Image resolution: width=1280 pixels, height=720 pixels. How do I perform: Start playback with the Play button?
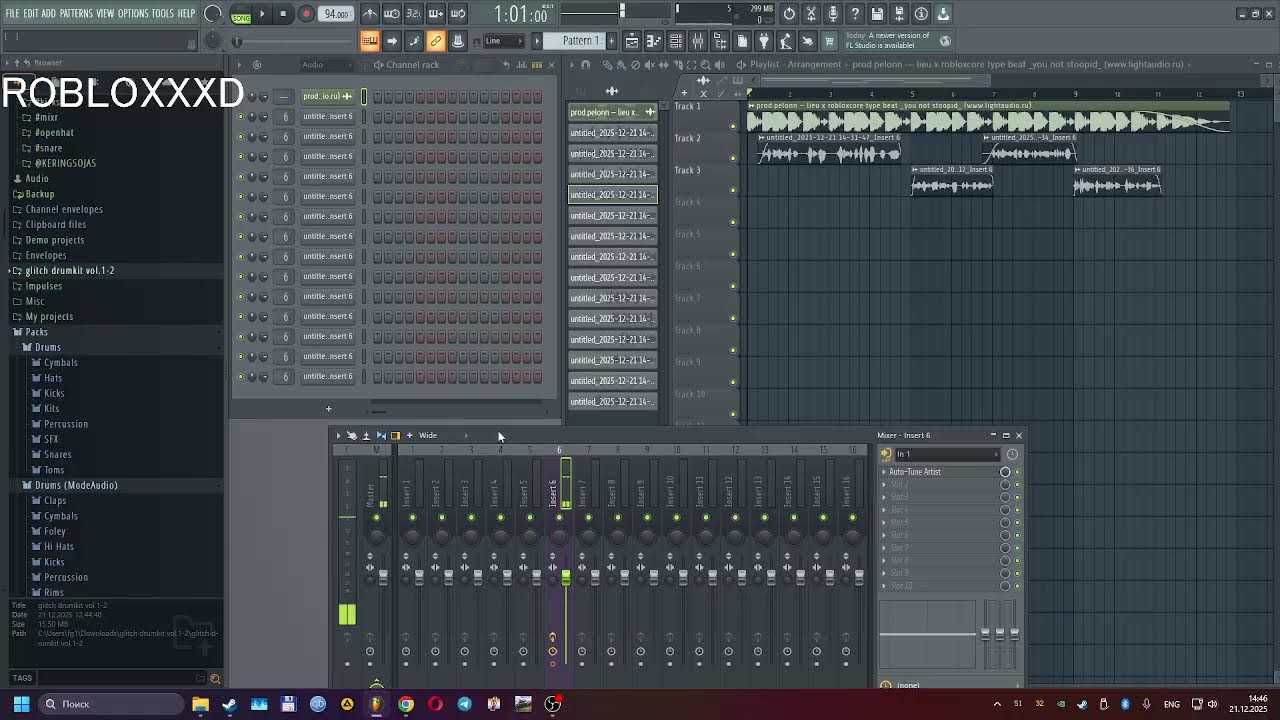pyautogui.click(x=262, y=14)
